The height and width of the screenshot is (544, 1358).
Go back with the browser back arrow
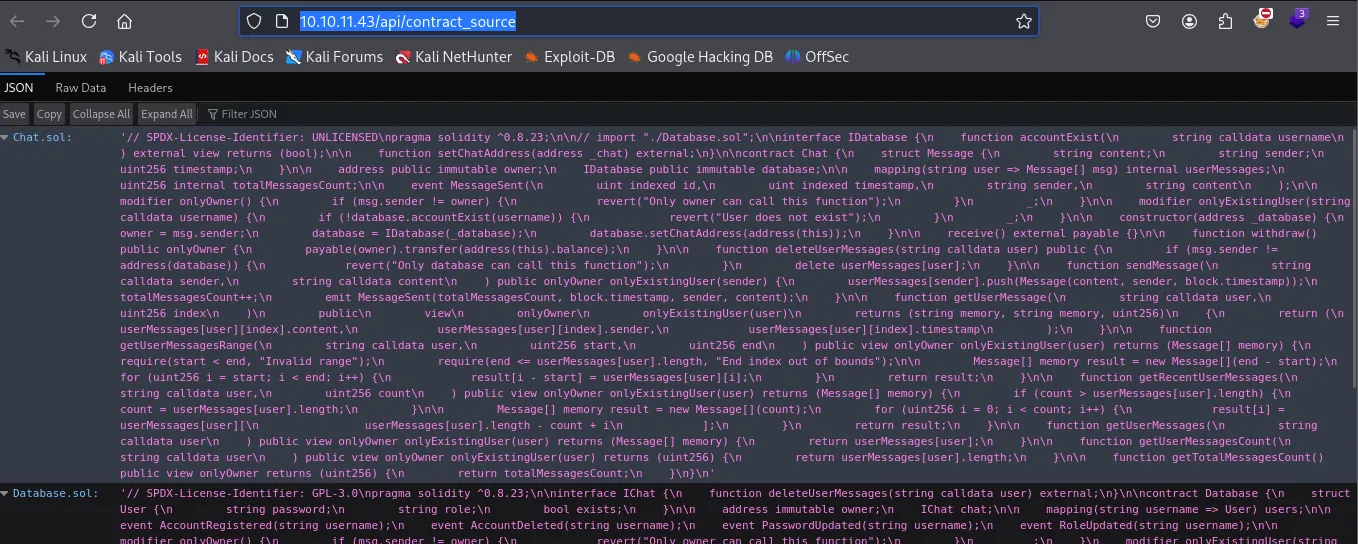point(17,21)
